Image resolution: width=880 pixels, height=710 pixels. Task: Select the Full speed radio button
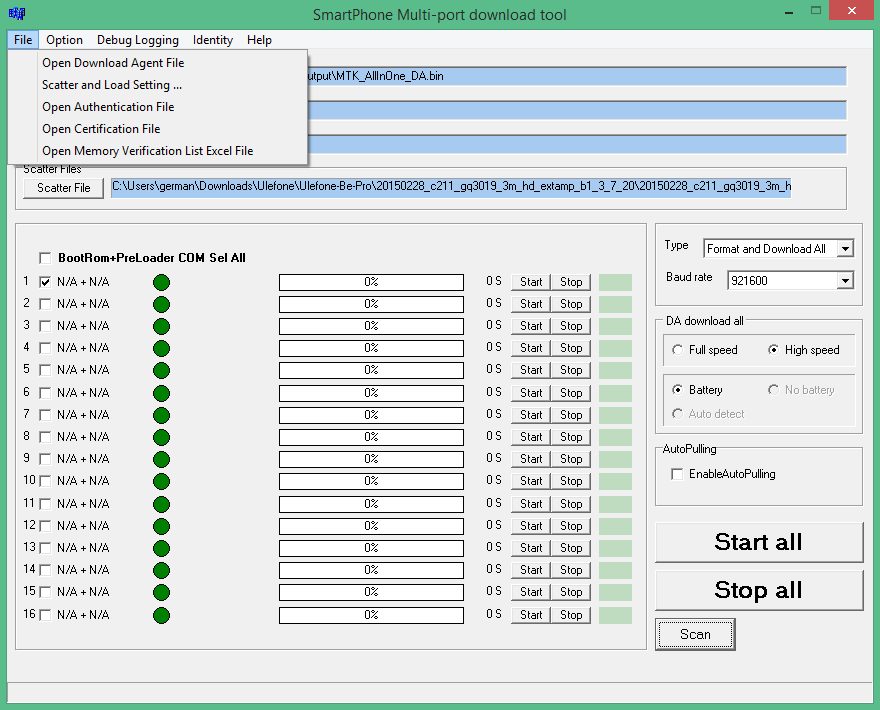[679, 350]
